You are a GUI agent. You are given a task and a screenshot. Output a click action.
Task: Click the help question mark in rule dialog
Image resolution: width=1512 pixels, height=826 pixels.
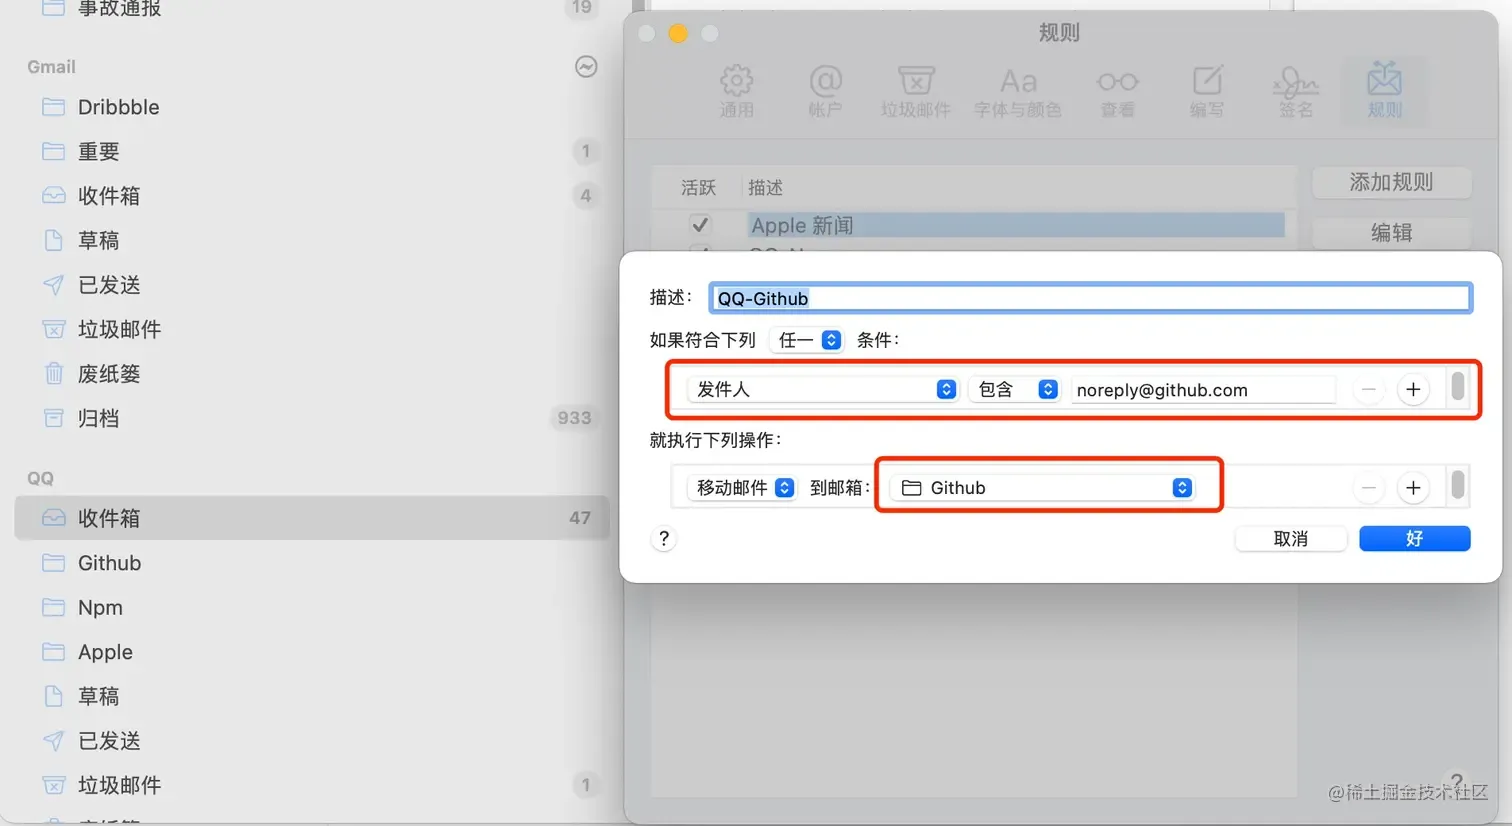point(664,539)
